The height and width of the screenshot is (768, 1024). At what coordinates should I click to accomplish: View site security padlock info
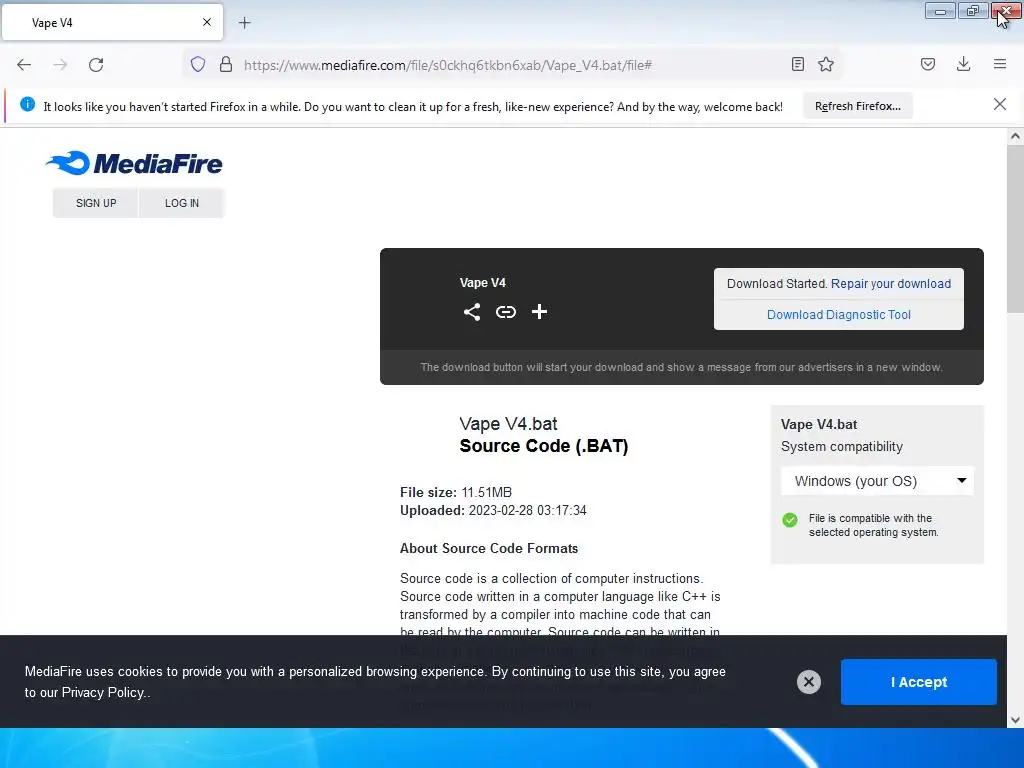click(226, 64)
